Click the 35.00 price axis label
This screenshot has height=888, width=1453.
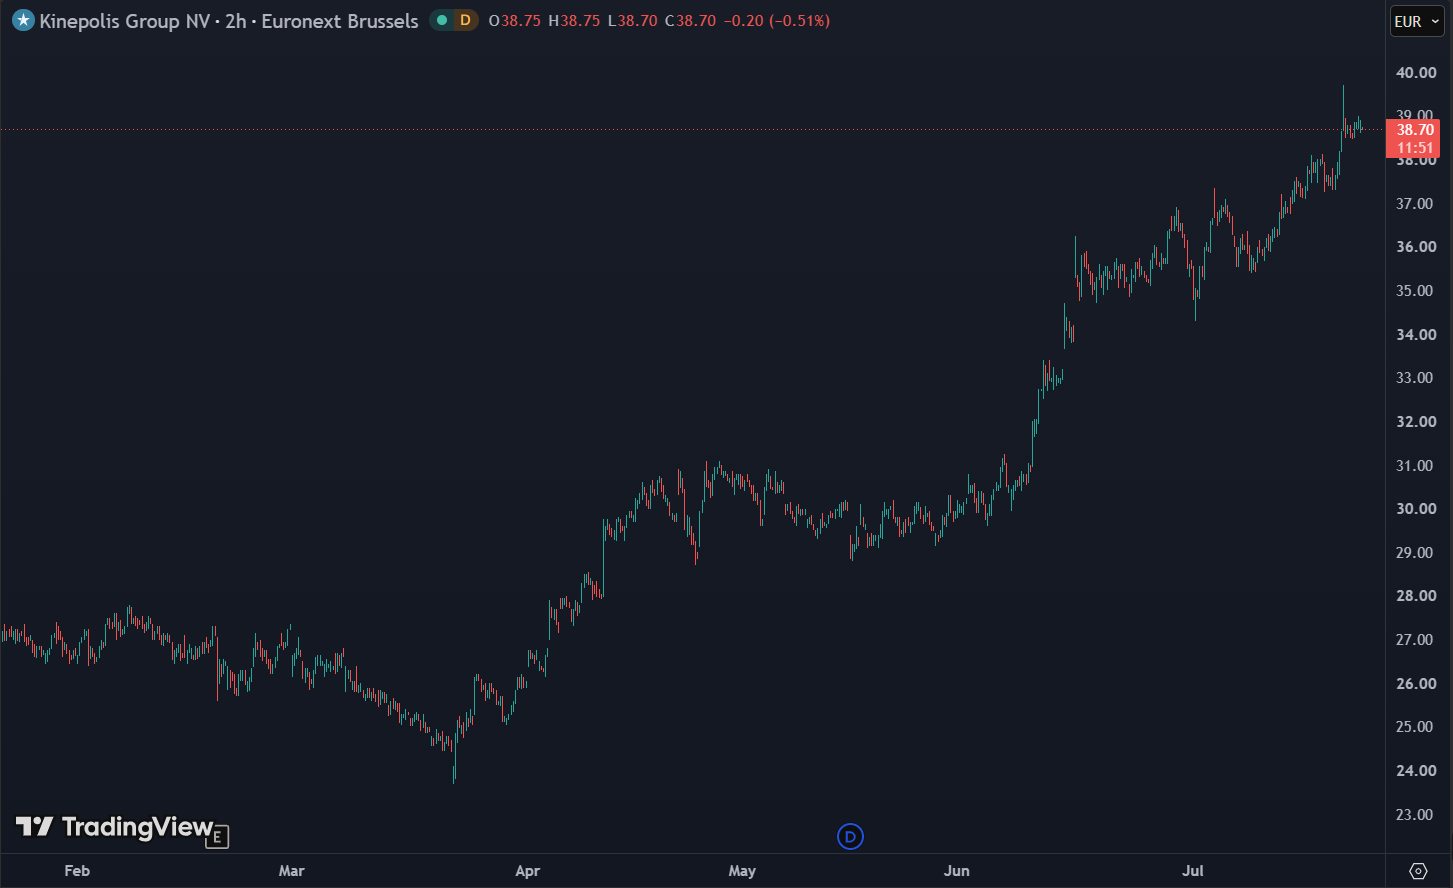pos(1416,291)
